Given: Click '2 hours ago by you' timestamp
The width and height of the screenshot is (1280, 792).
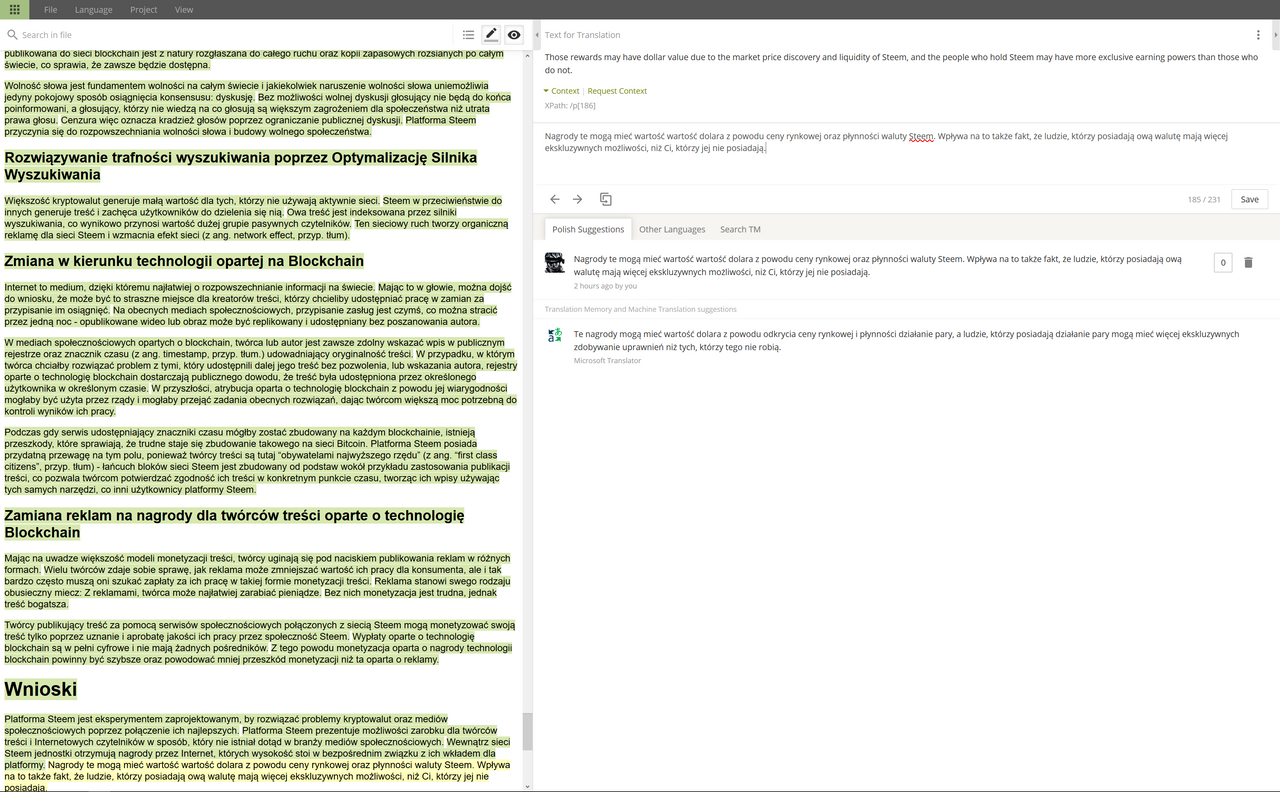Looking at the screenshot, I should click(605, 286).
